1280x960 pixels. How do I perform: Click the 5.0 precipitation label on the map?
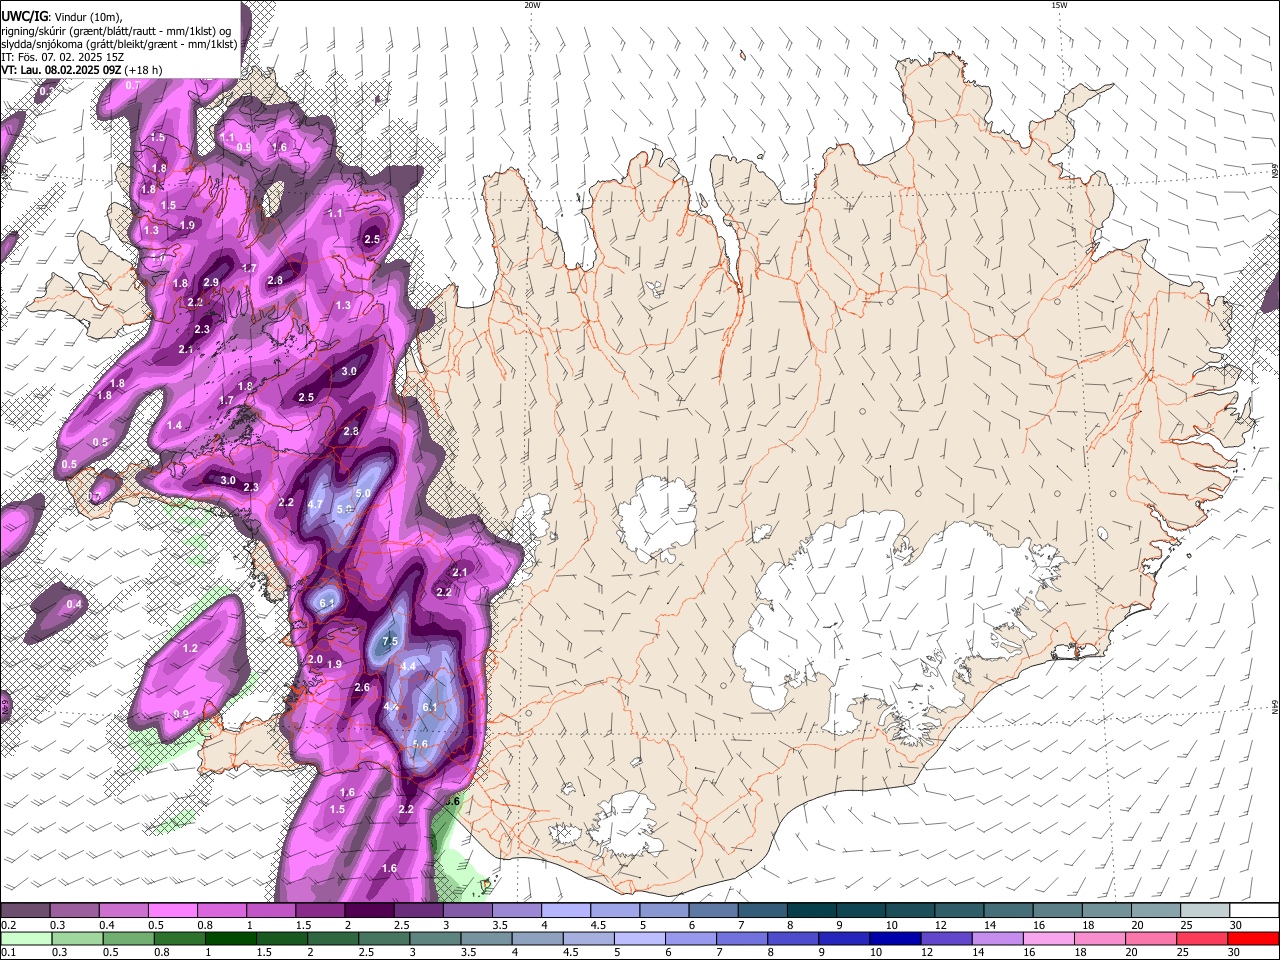coord(363,493)
